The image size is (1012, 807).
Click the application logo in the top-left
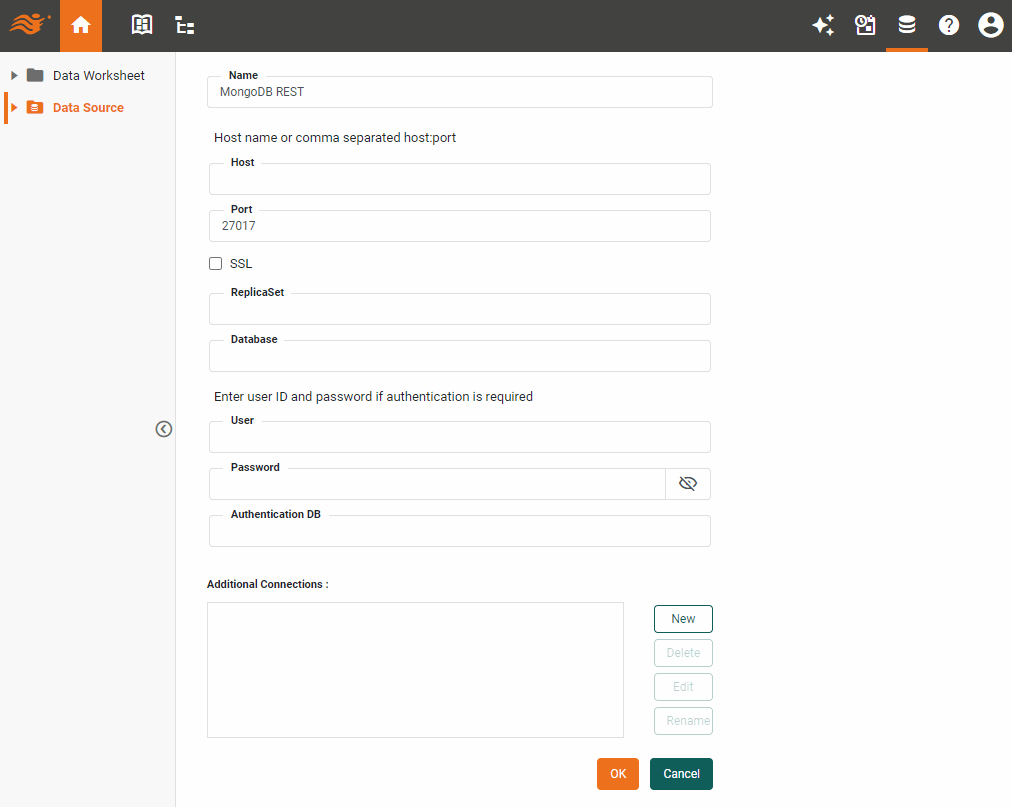point(29,25)
